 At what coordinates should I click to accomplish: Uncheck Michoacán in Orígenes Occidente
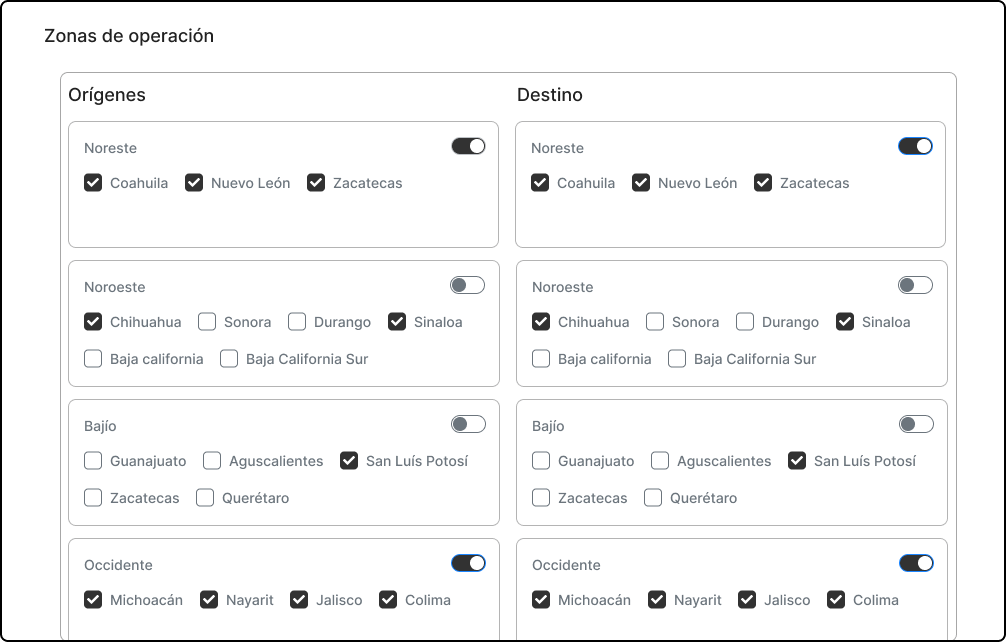pos(93,600)
